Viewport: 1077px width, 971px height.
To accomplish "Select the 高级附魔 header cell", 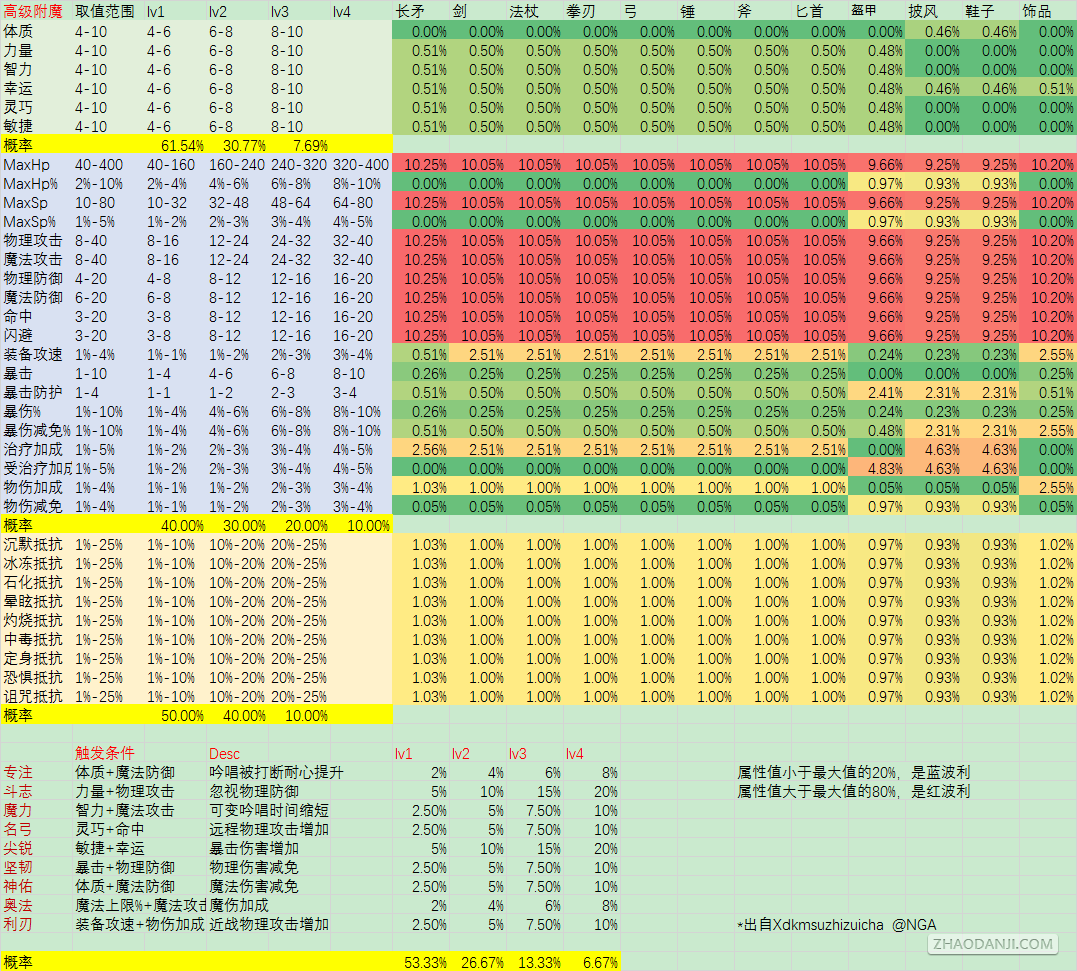I will [x=33, y=11].
